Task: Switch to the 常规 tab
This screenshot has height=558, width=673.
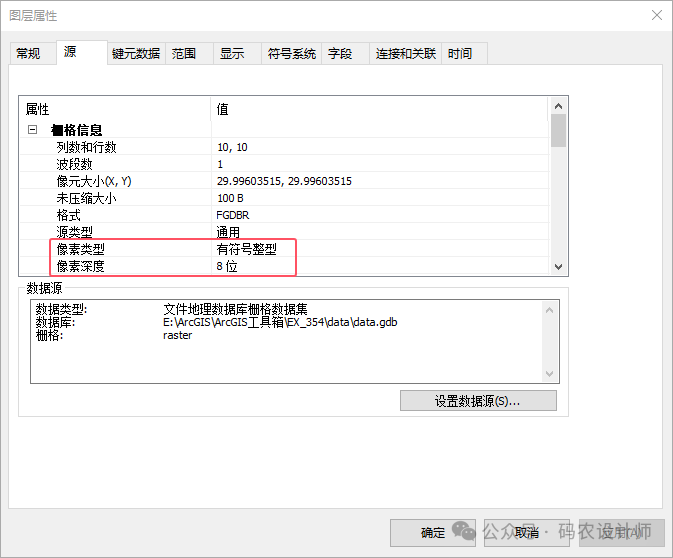Action: (28, 54)
